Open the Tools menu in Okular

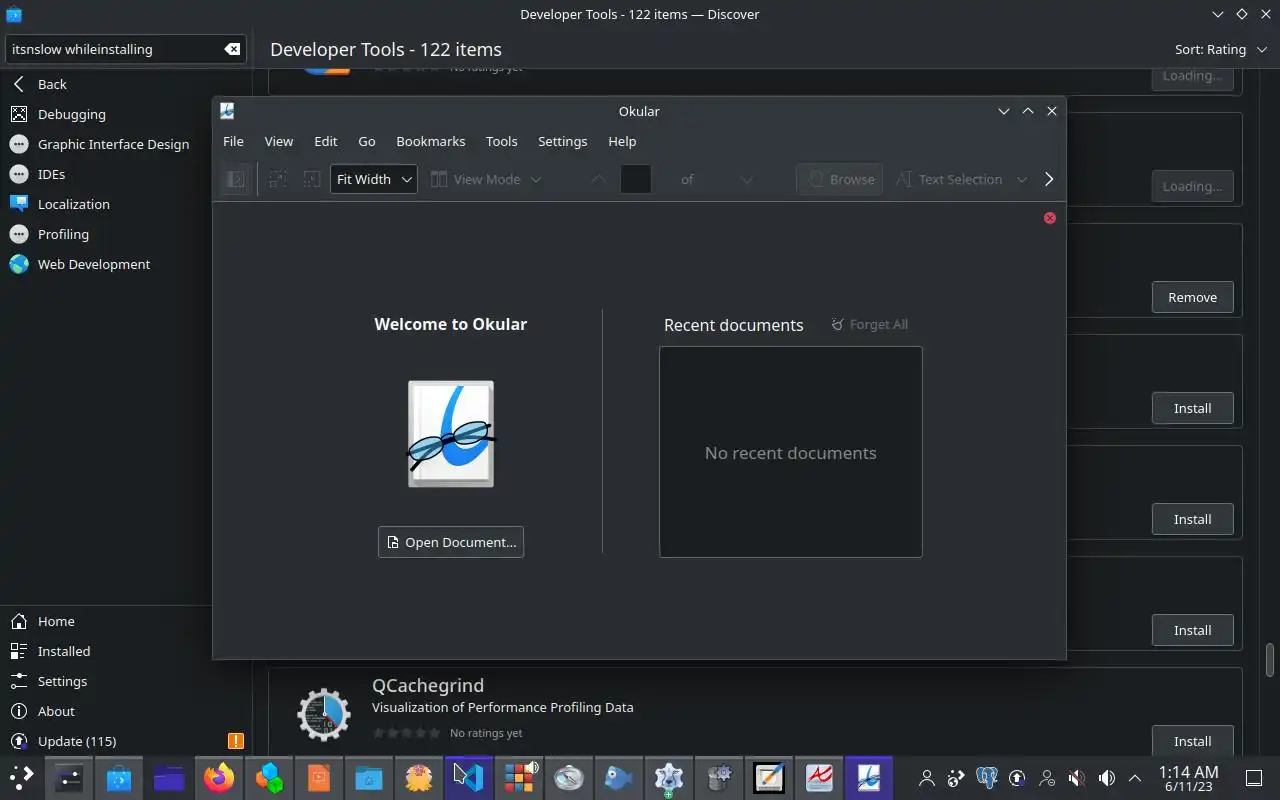pyautogui.click(x=502, y=141)
